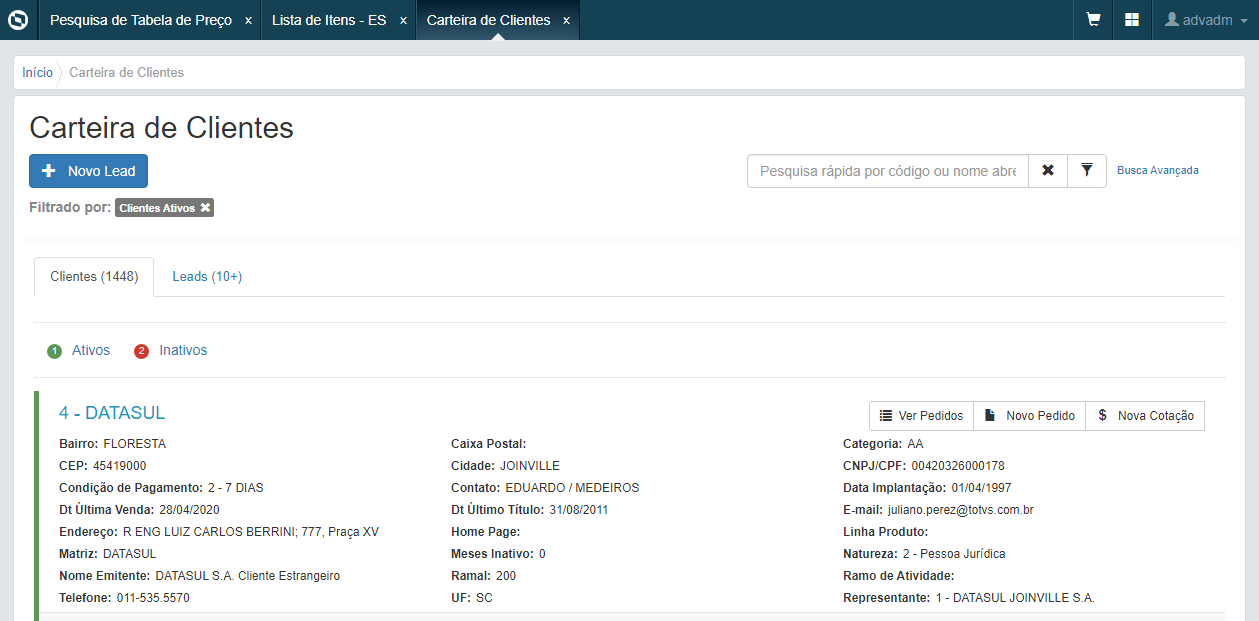Click Bairro value FLORESTA
Screen dimensions: 1259x621
pos(135,444)
